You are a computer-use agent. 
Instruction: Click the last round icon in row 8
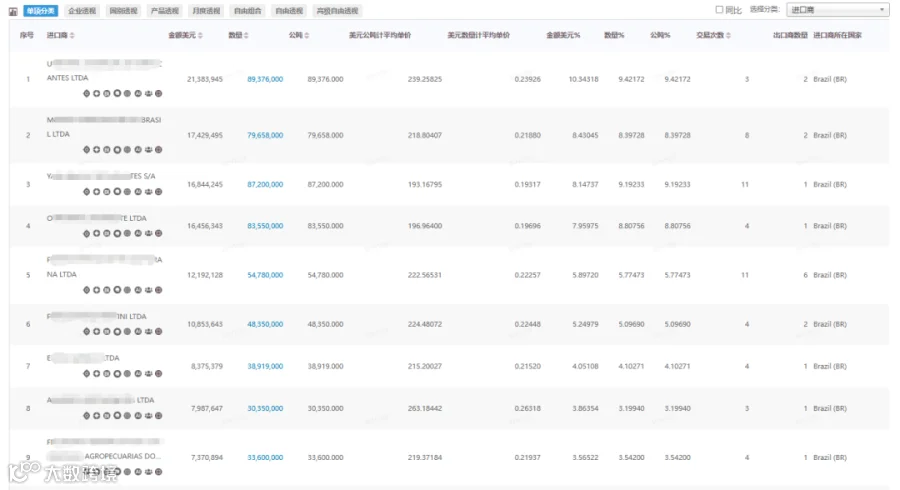point(158,415)
